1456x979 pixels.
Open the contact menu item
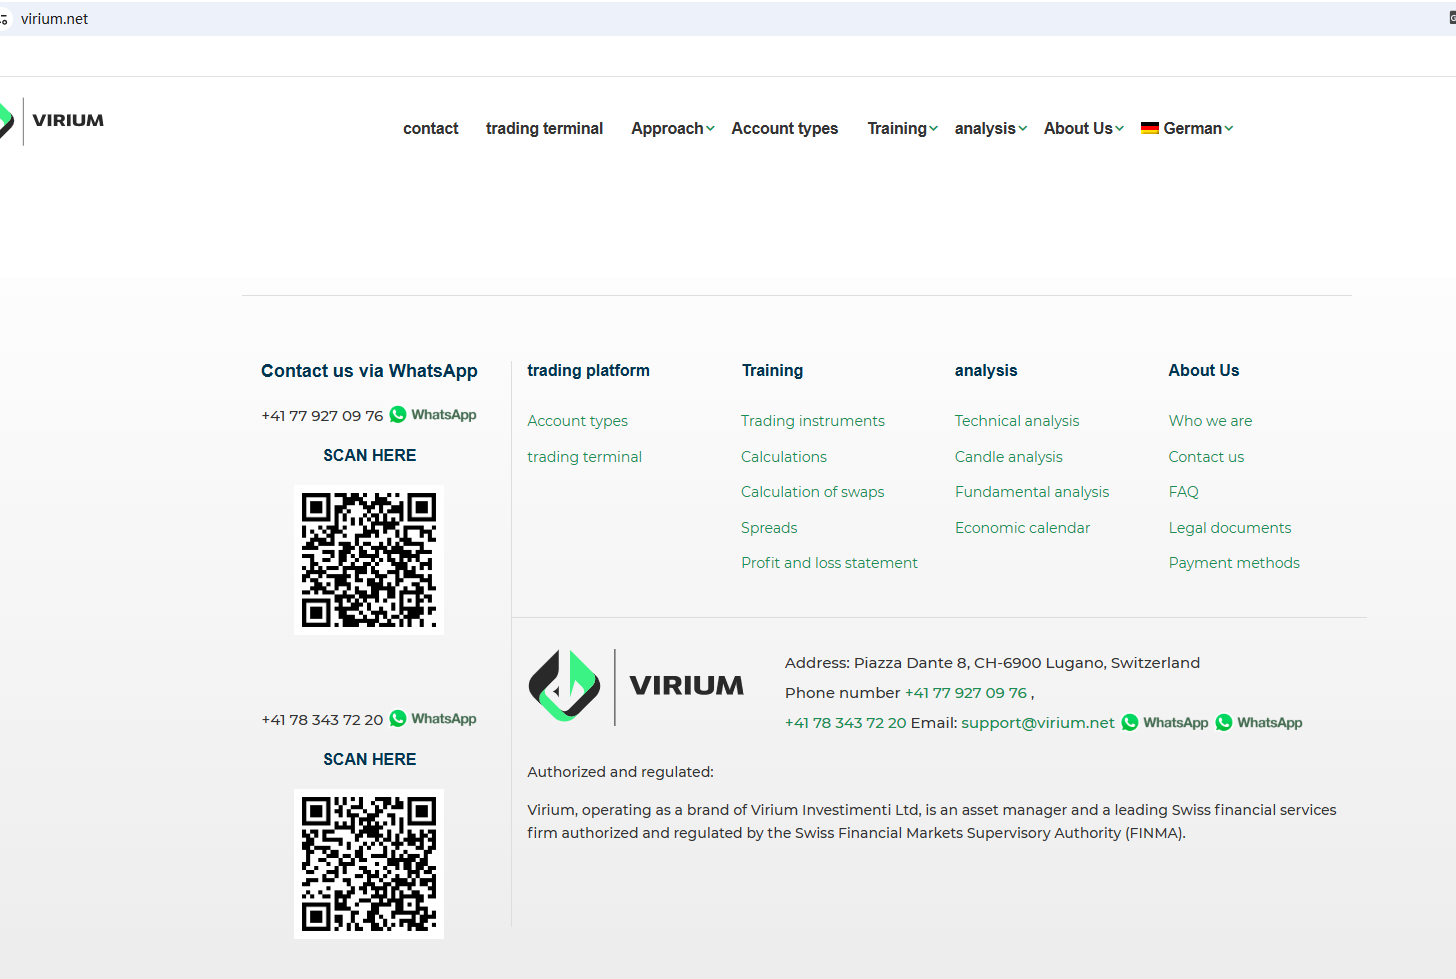431,128
